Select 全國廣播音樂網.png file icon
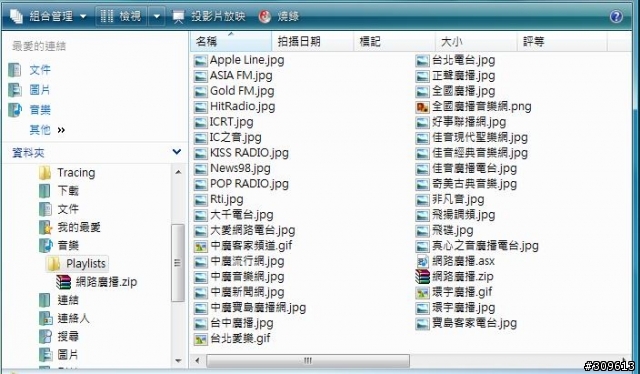Screen dimensions: 640x374 point(422,107)
